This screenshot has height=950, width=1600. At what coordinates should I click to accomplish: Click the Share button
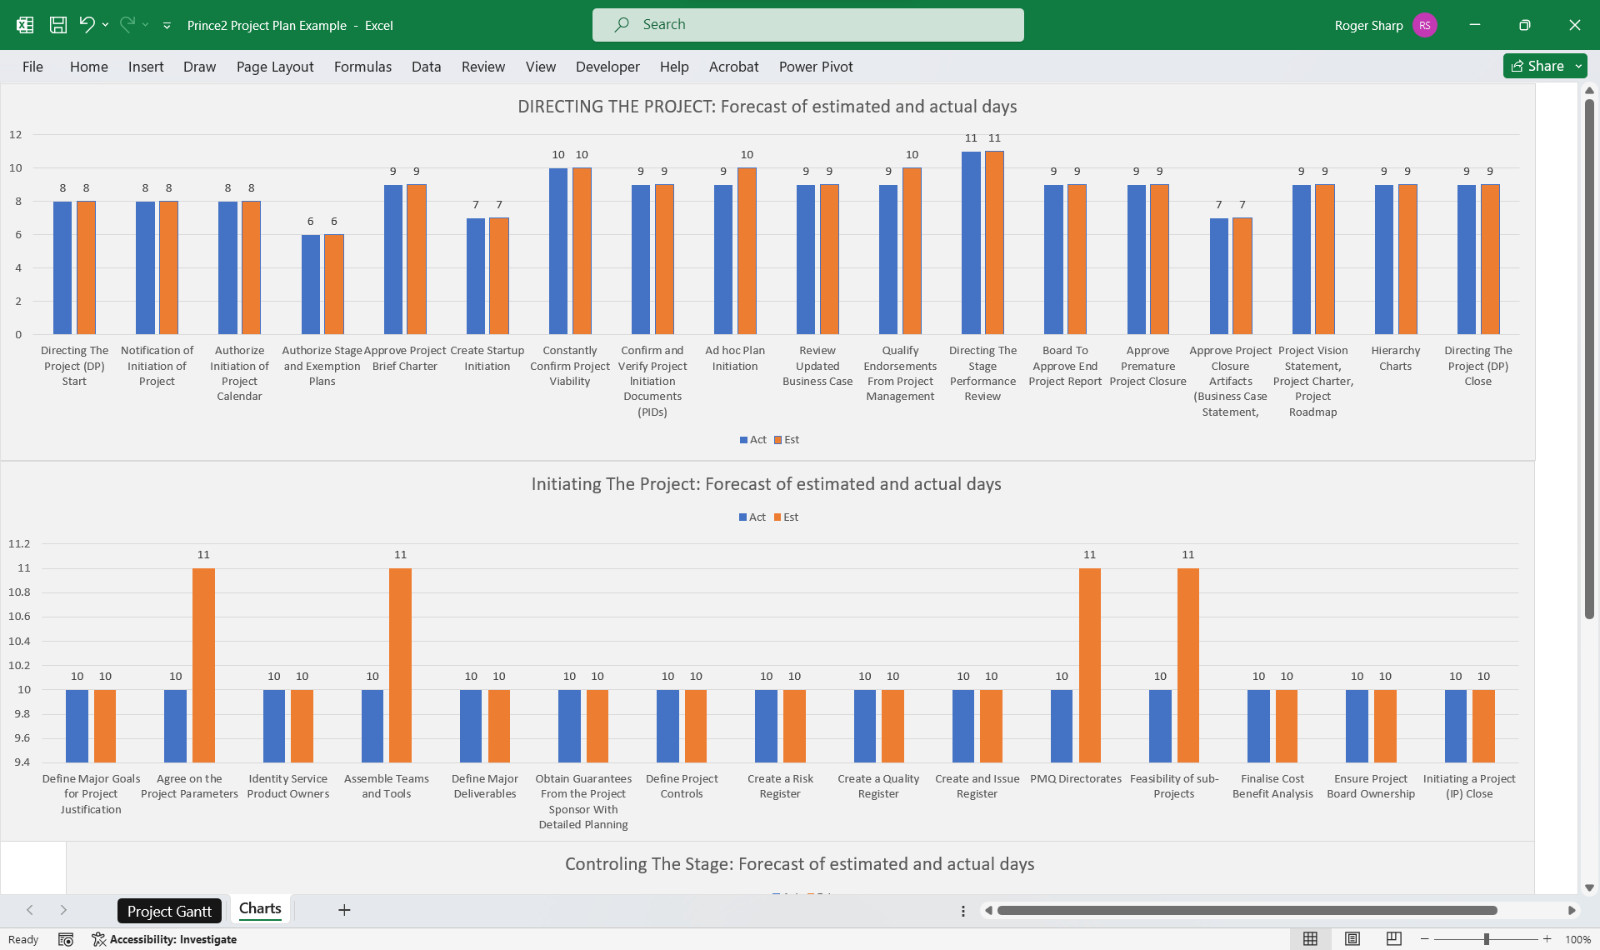[1537, 66]
